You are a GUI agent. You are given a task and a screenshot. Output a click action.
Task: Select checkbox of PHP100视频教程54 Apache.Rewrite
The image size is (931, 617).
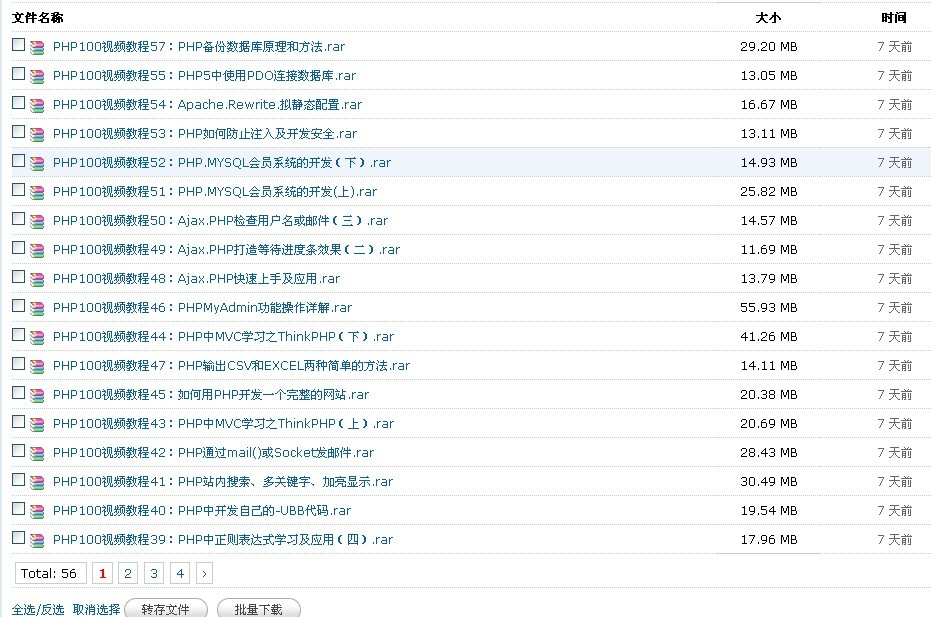coord(18,103)
